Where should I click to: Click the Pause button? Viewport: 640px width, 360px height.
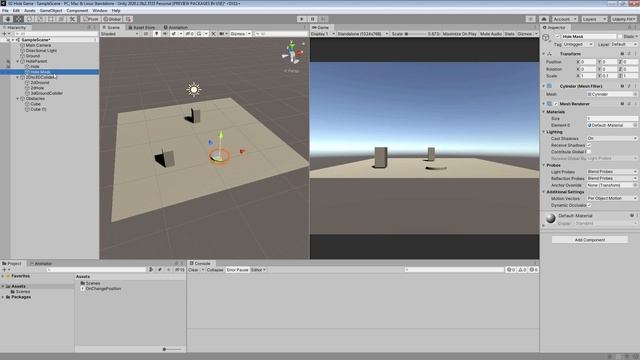(x=313, y=19)
